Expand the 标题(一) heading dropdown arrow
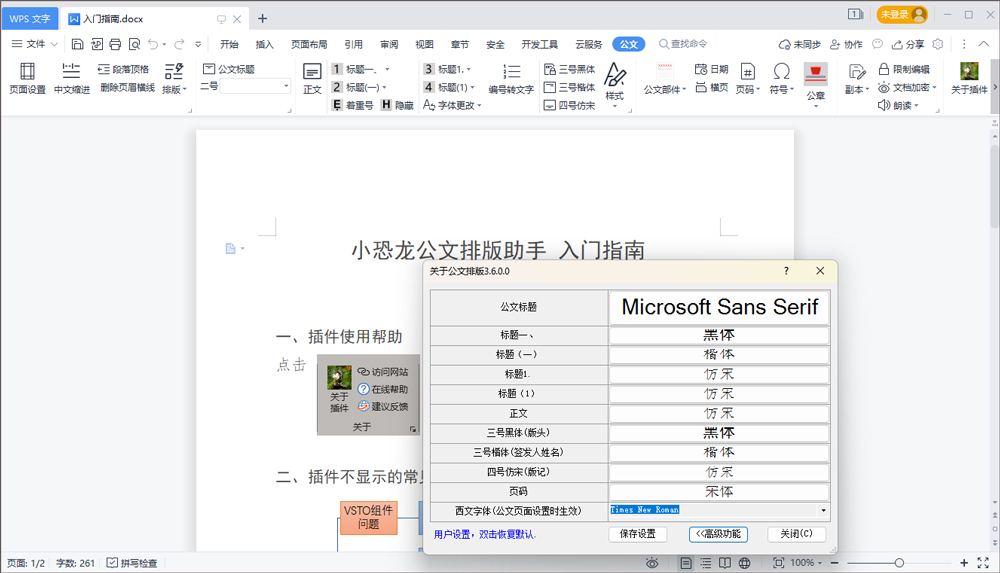Screen dimensions: 1000x573 (x=385, y=87)
